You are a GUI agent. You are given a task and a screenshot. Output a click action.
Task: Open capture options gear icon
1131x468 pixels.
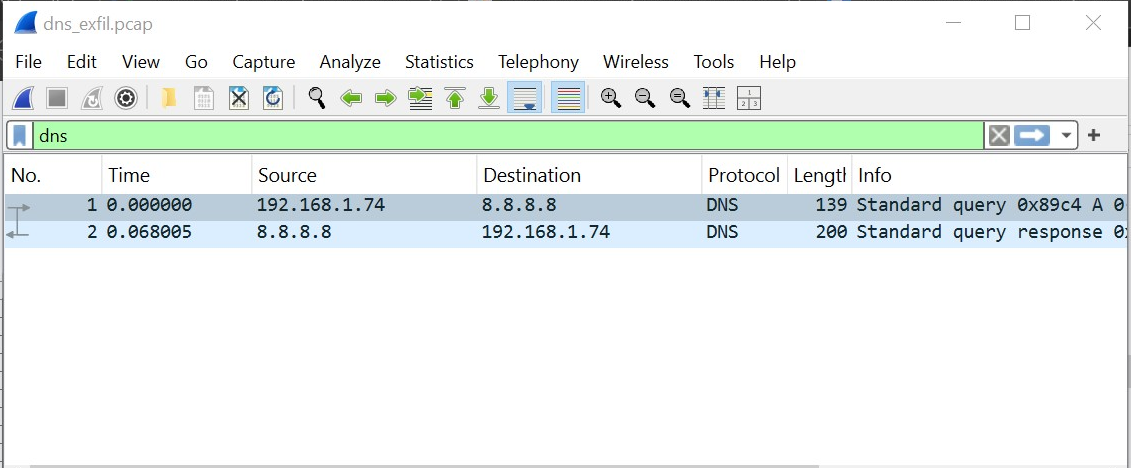click(x=126, y=98)
